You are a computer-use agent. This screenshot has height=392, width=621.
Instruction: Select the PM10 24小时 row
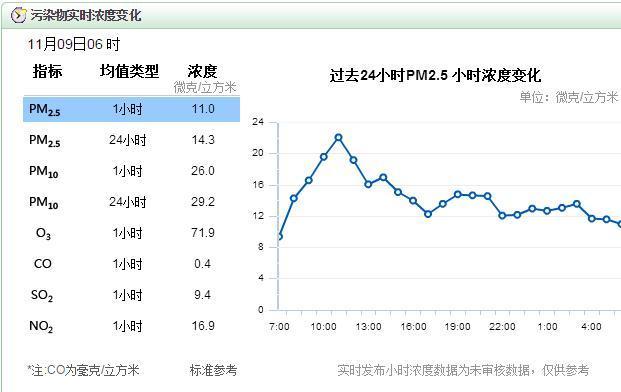coord(131,202)
